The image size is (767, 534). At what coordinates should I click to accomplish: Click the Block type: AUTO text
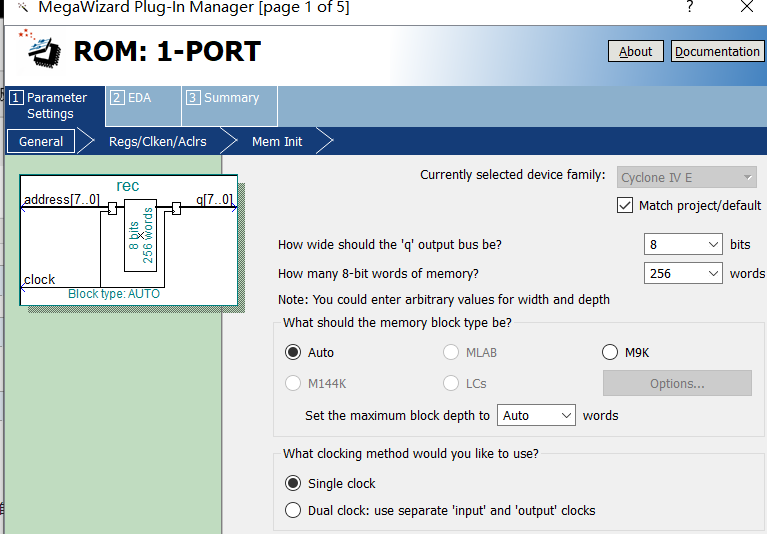coord(114,294)
